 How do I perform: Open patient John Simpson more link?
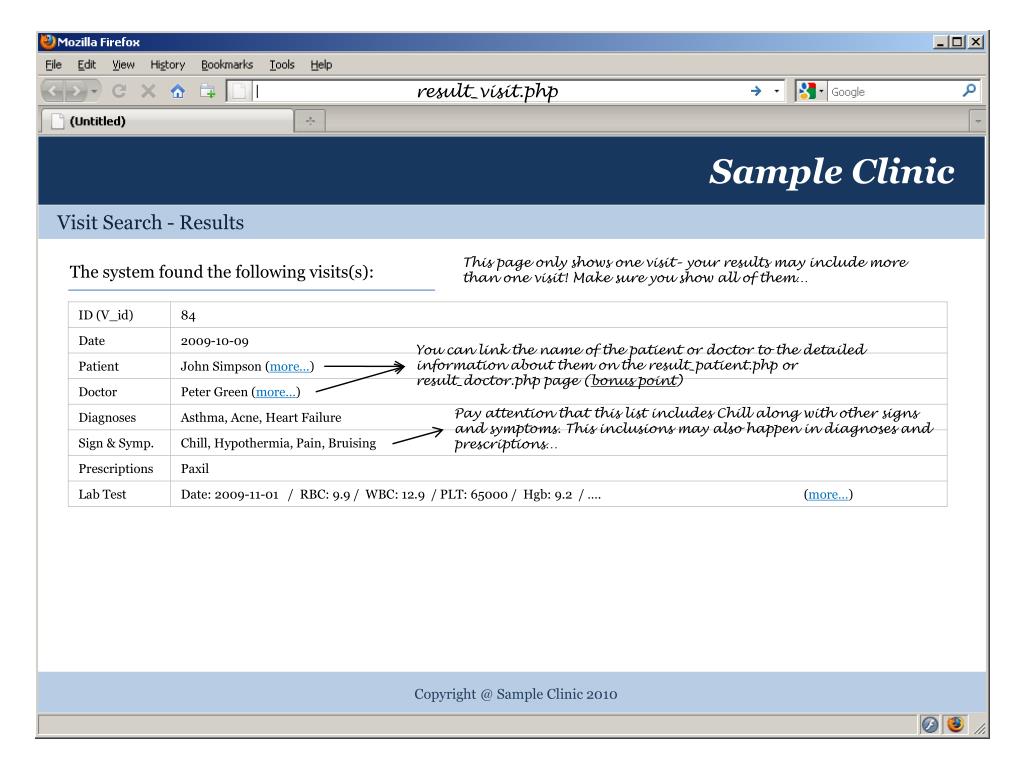289,366
